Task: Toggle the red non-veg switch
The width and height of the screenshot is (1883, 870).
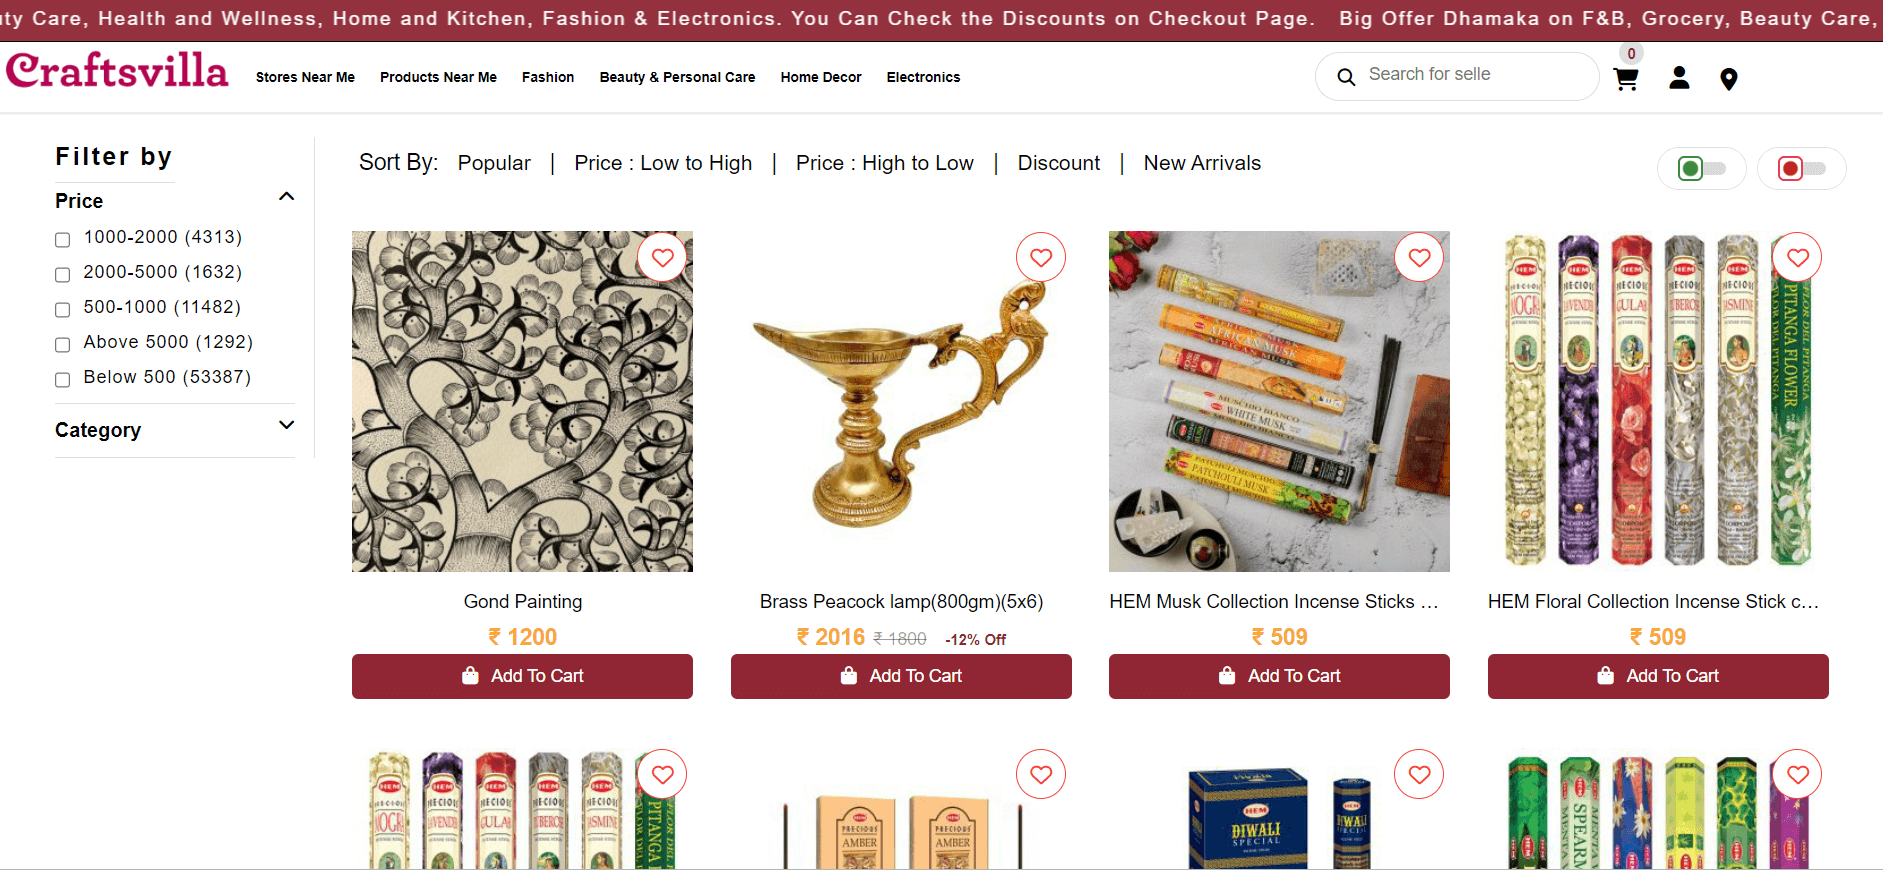Action: tap(1801, 168)
